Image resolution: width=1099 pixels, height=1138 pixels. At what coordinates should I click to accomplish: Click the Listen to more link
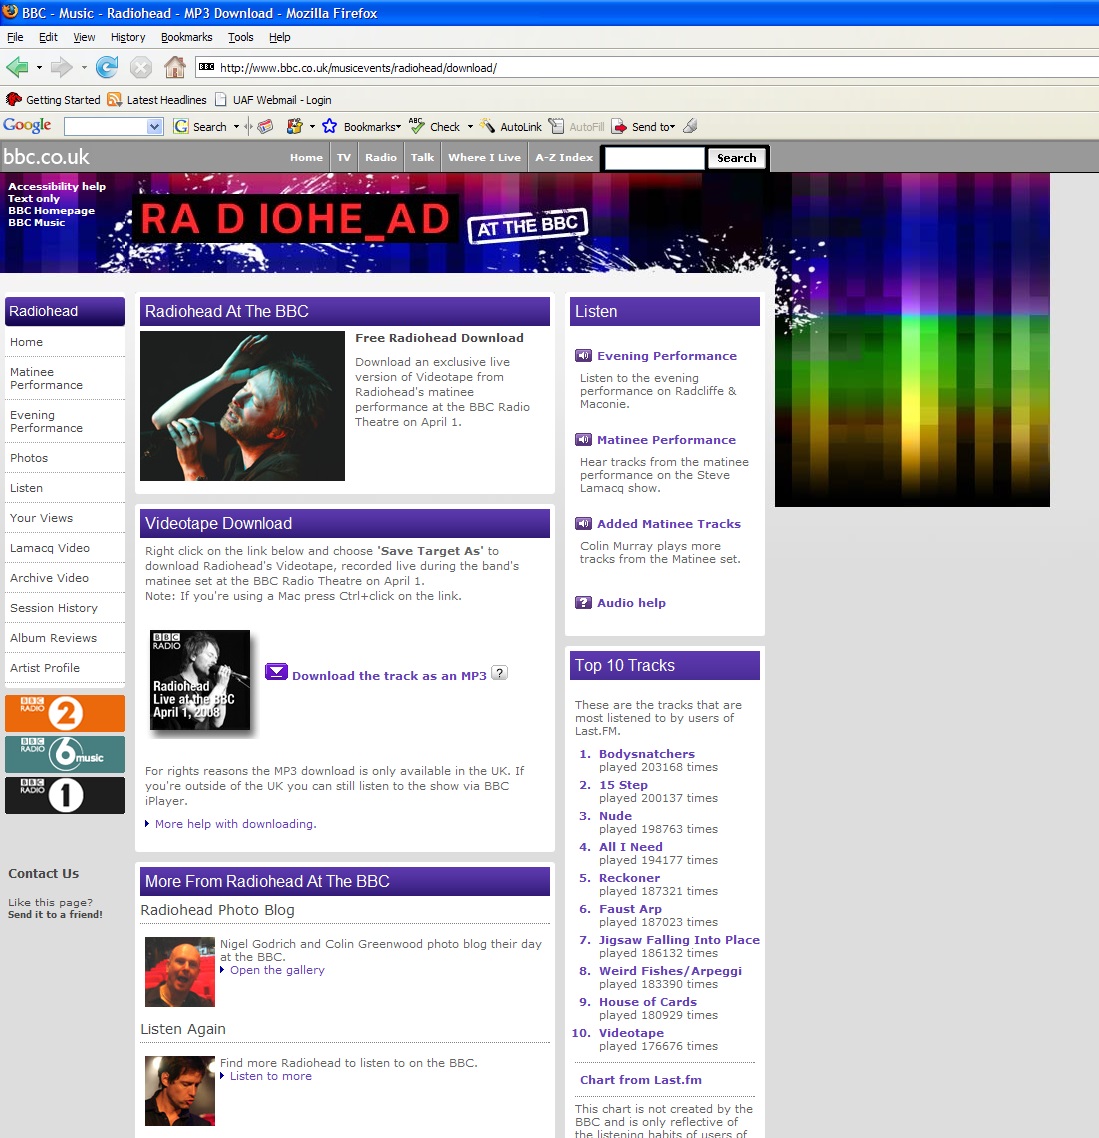[271, 1076]
